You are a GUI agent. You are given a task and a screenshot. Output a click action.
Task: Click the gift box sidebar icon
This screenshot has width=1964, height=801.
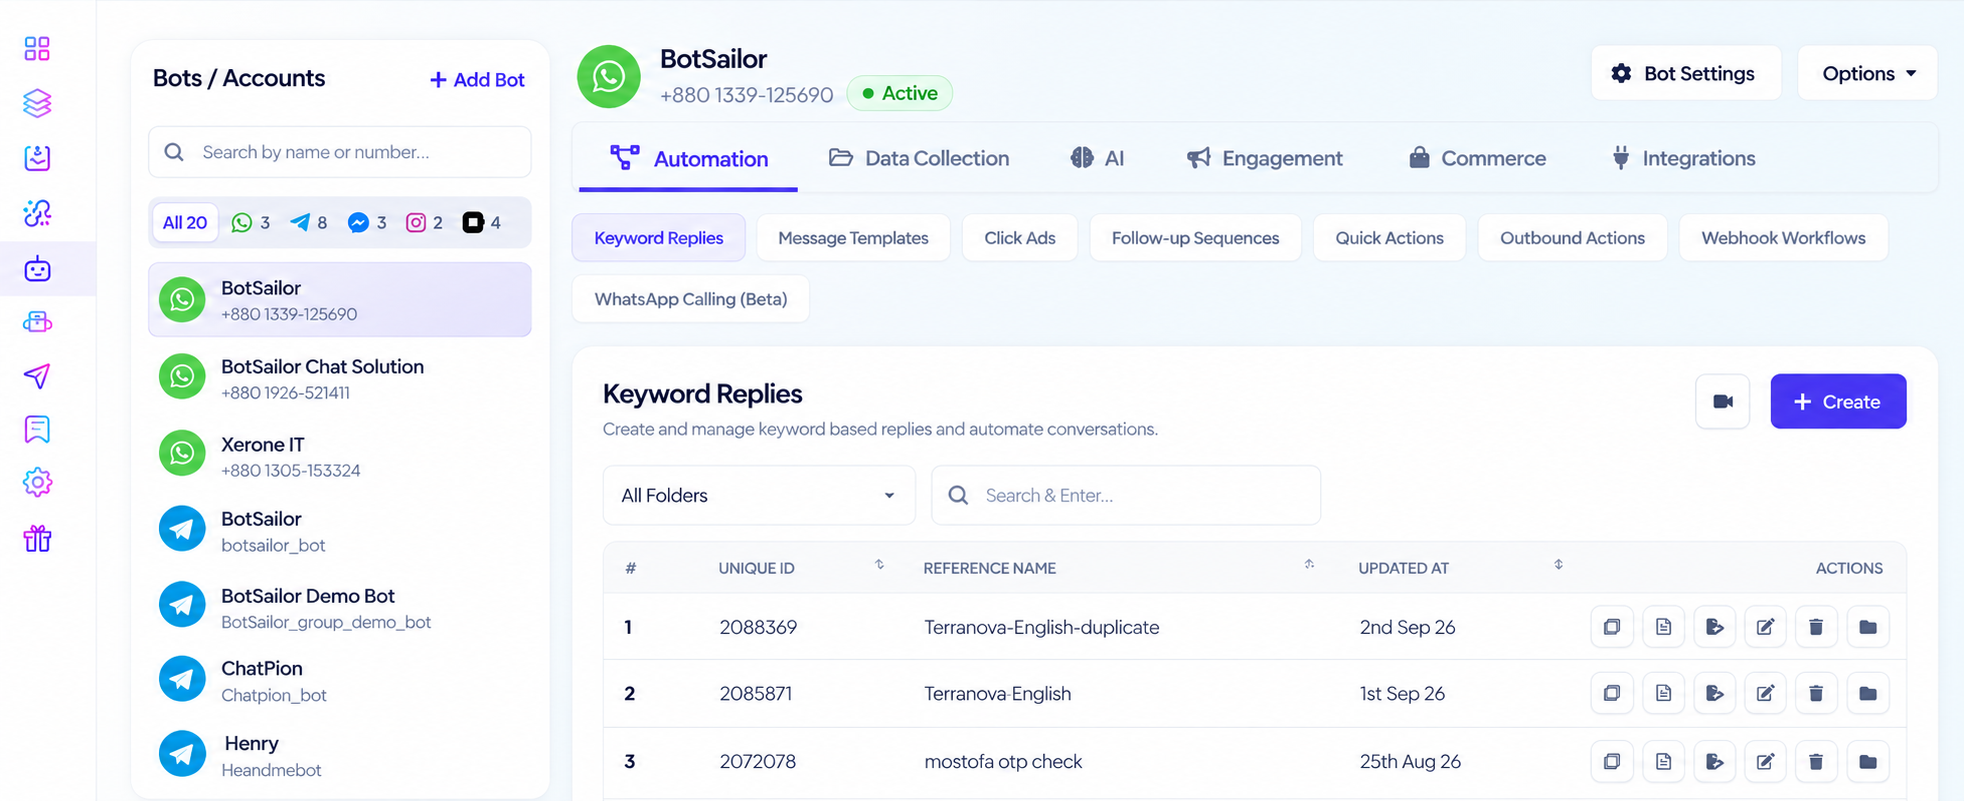coord(37,539)
